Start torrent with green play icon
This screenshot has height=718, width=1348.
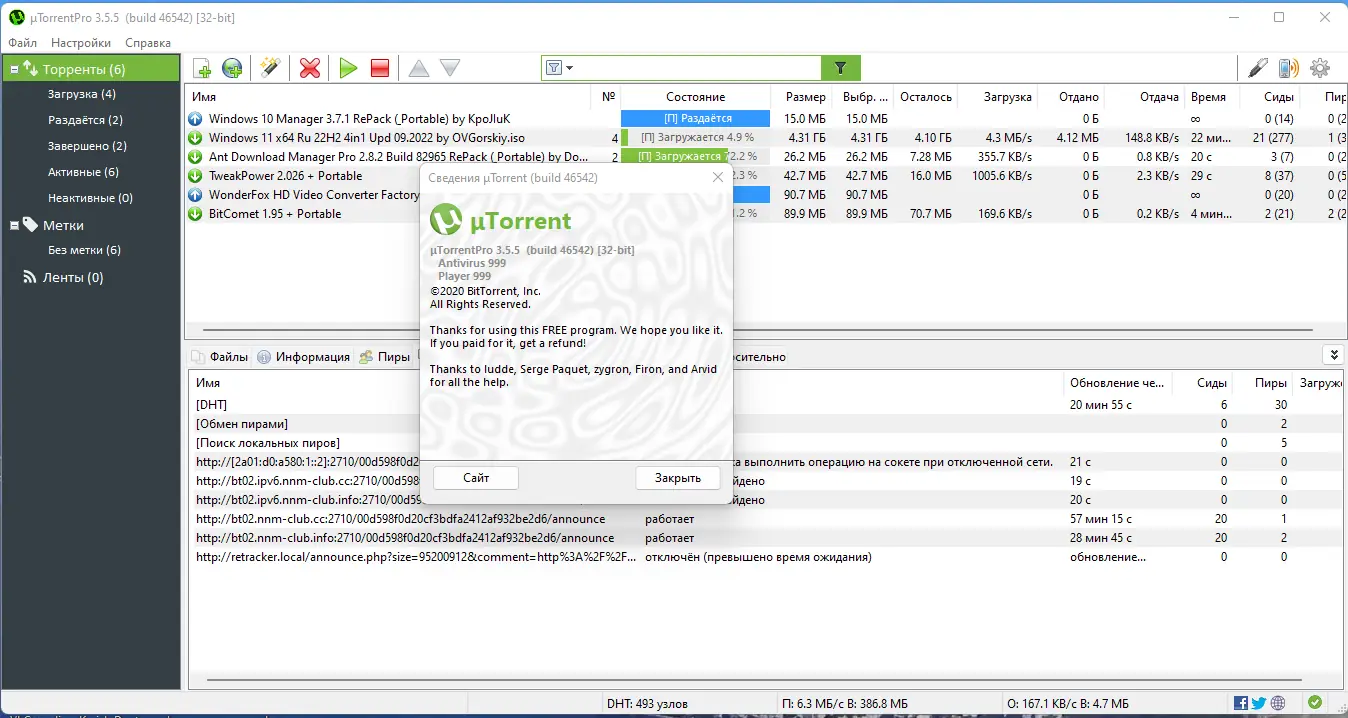(348, 68)
